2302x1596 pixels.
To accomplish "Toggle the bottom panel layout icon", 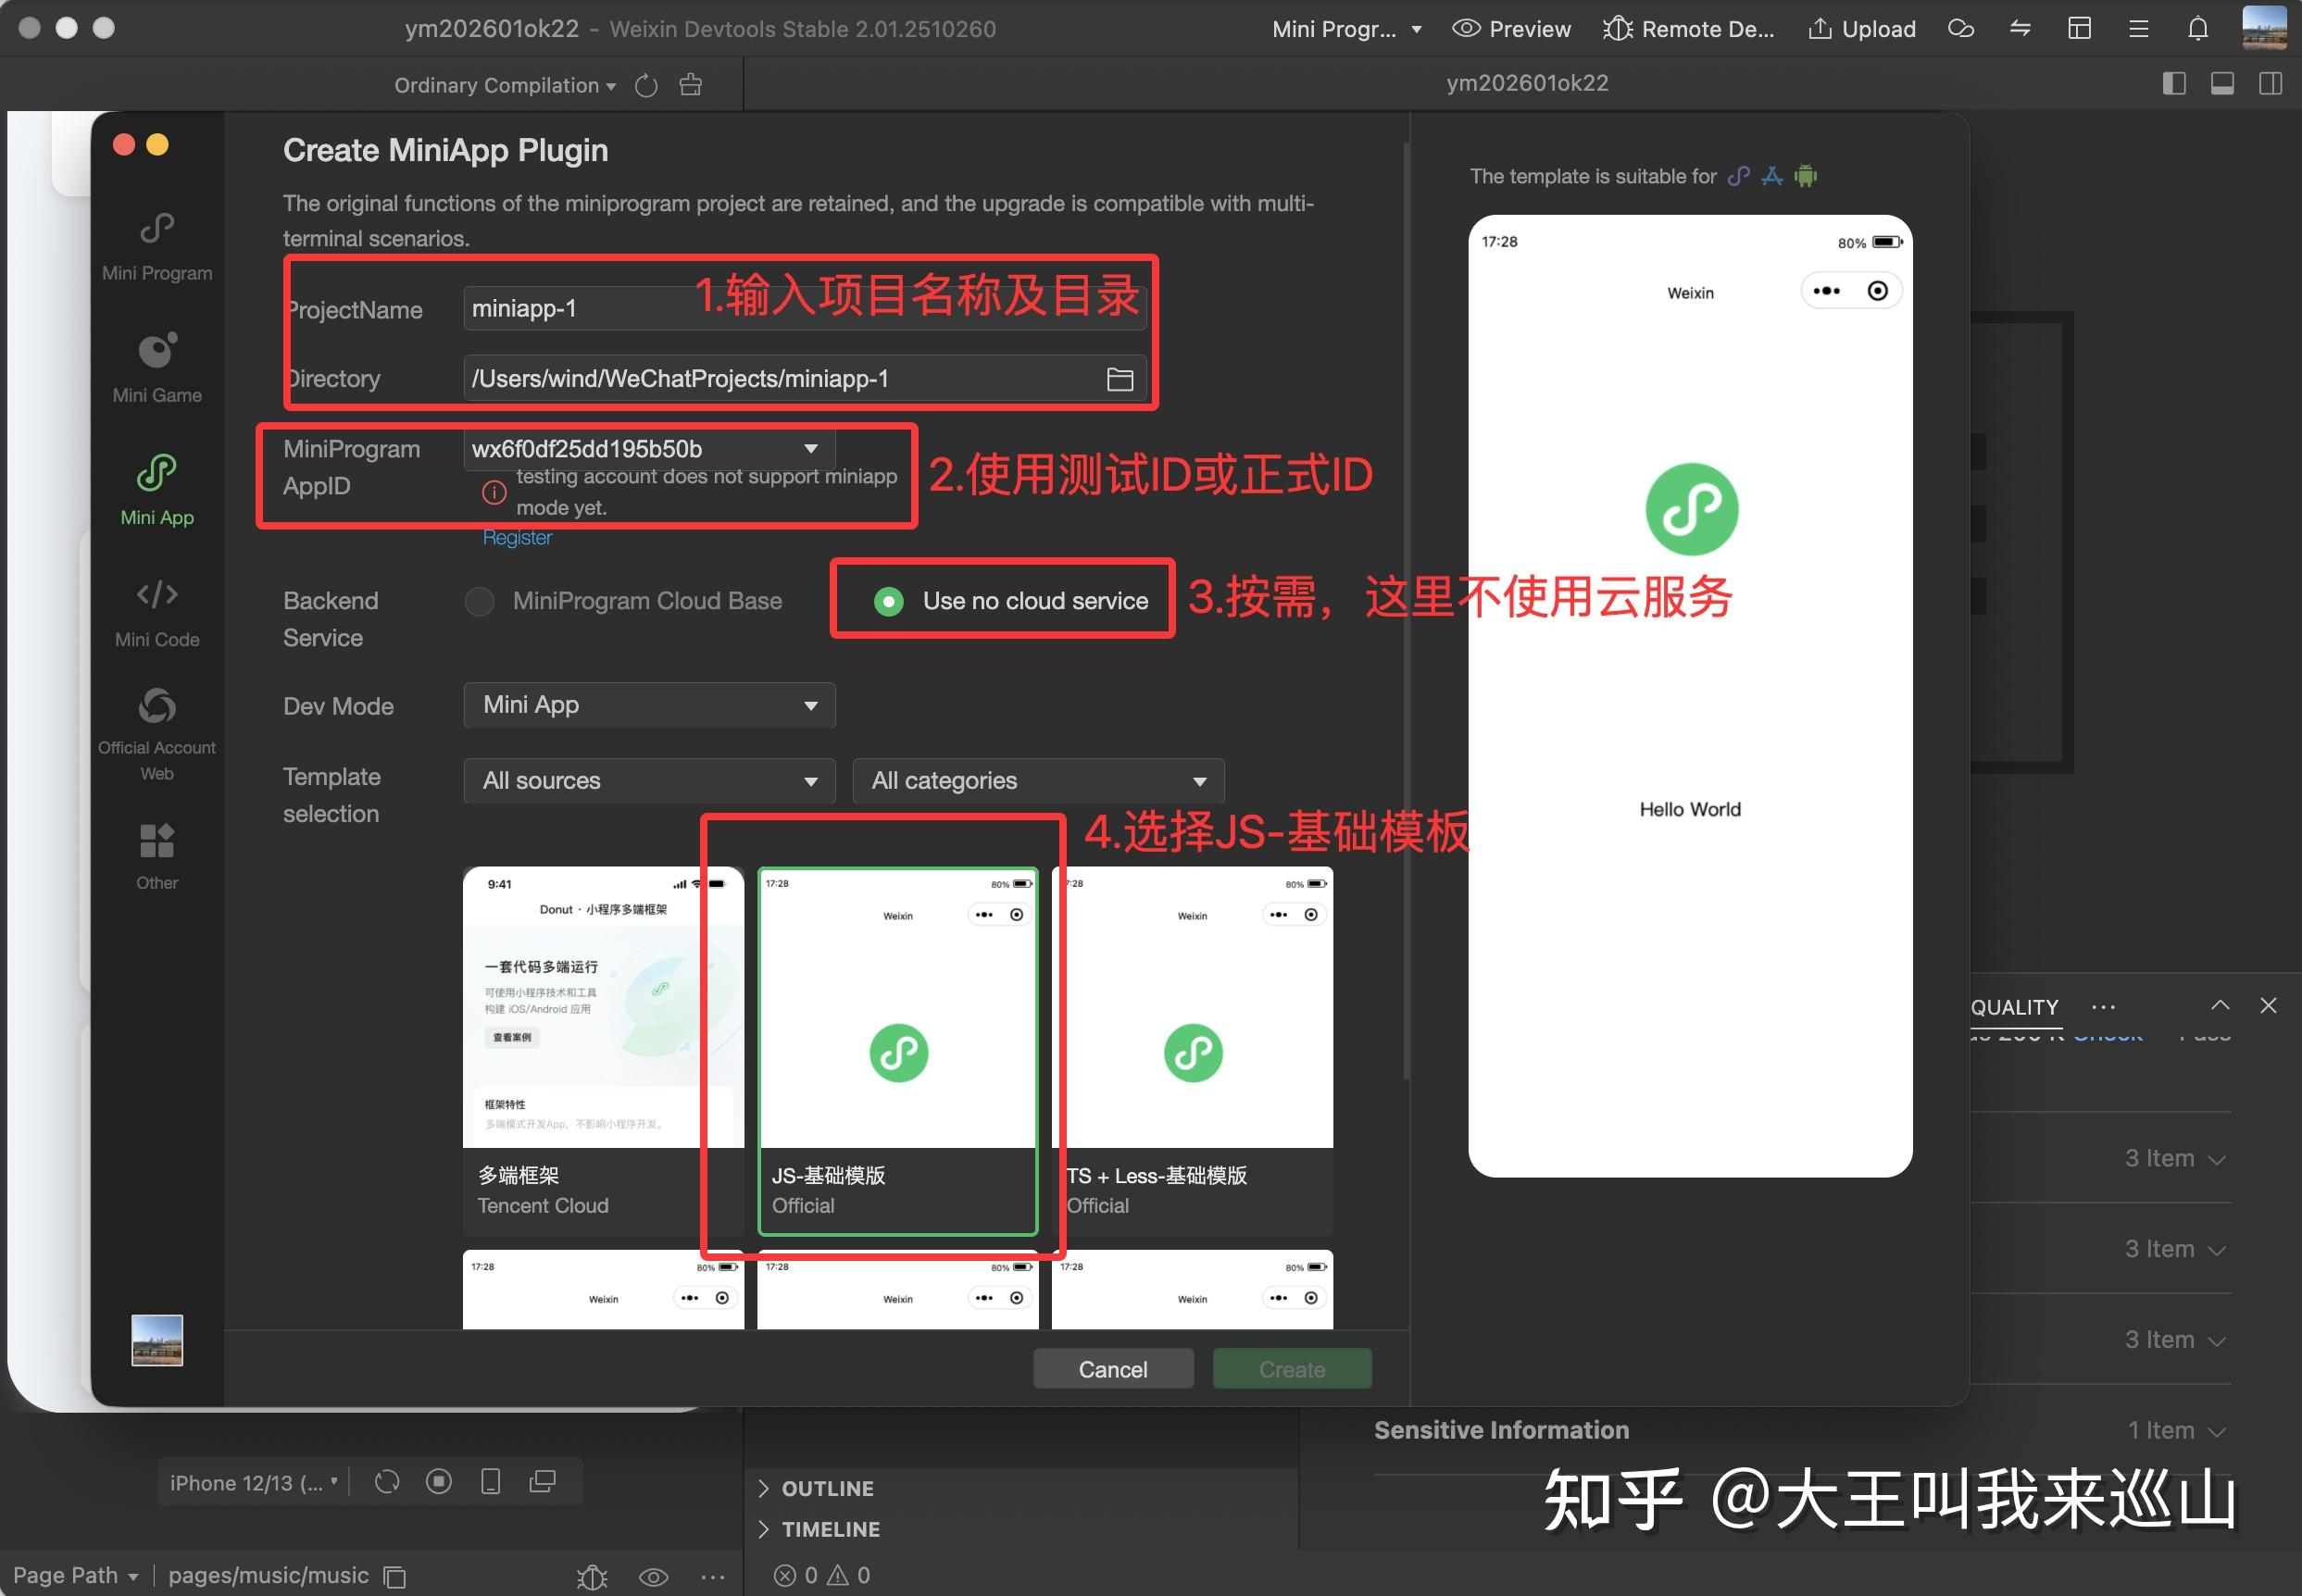I will coord(2222,84).
